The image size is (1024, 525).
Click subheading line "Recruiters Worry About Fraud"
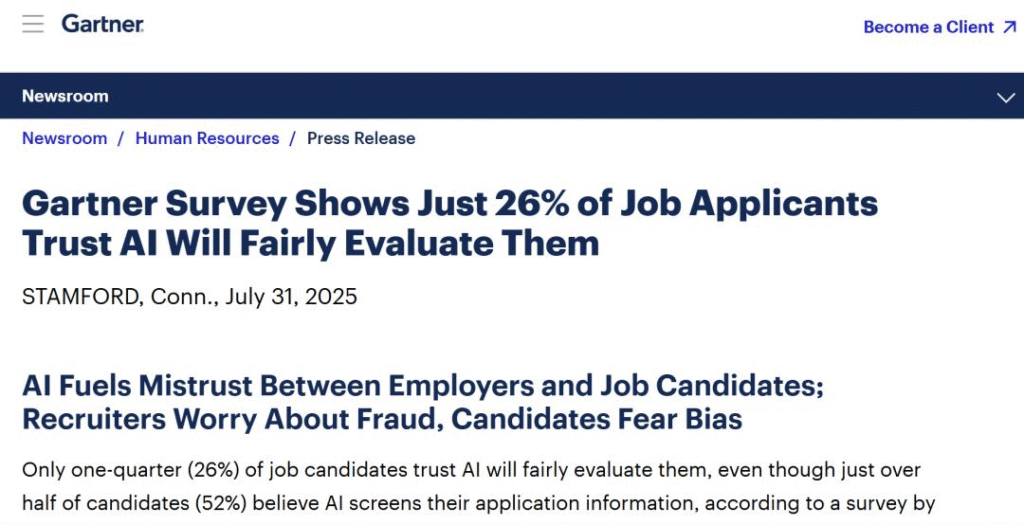pyautogui.click(x=382, y=419)
